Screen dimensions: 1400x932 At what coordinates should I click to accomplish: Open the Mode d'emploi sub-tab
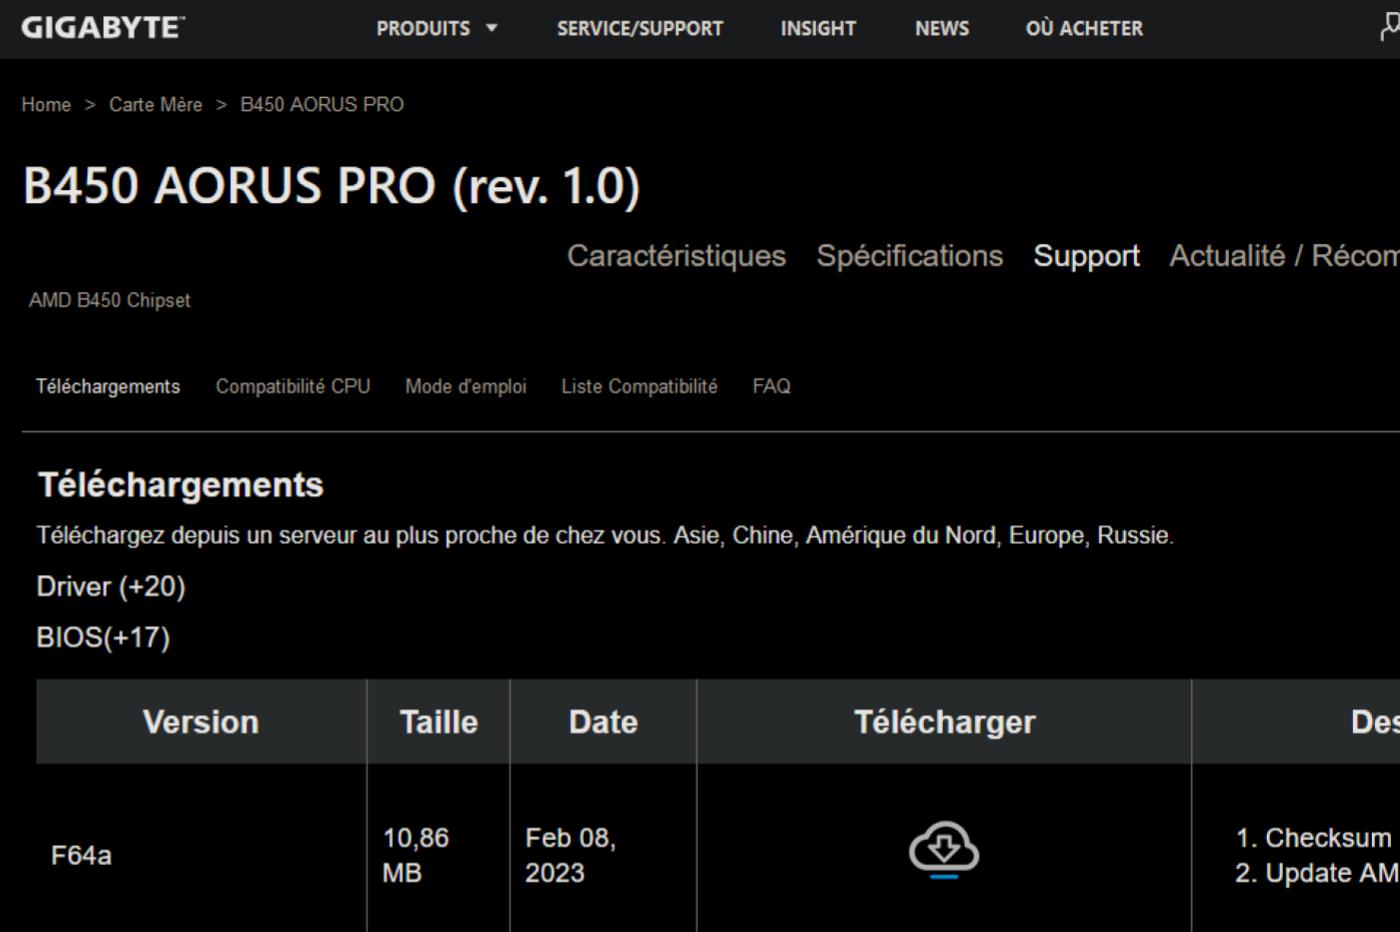coord(466,386)
